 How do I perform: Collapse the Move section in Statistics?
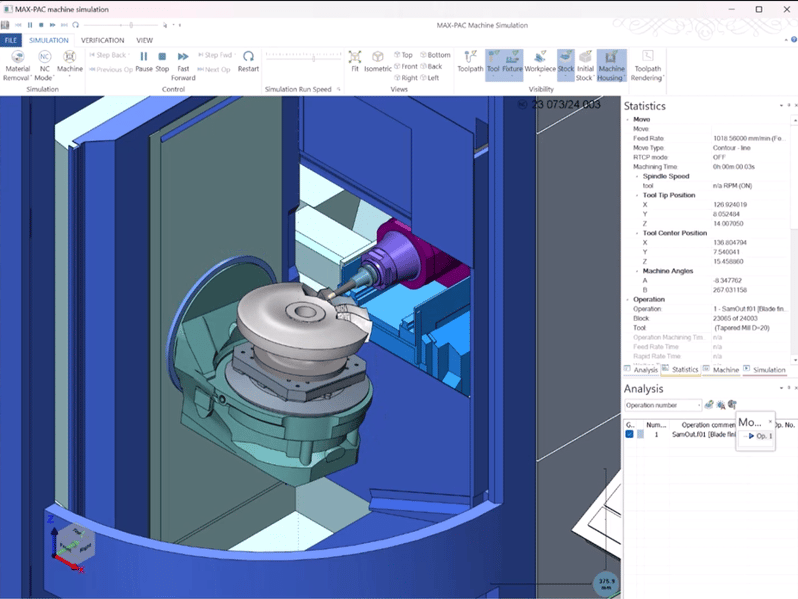point(628,120)
